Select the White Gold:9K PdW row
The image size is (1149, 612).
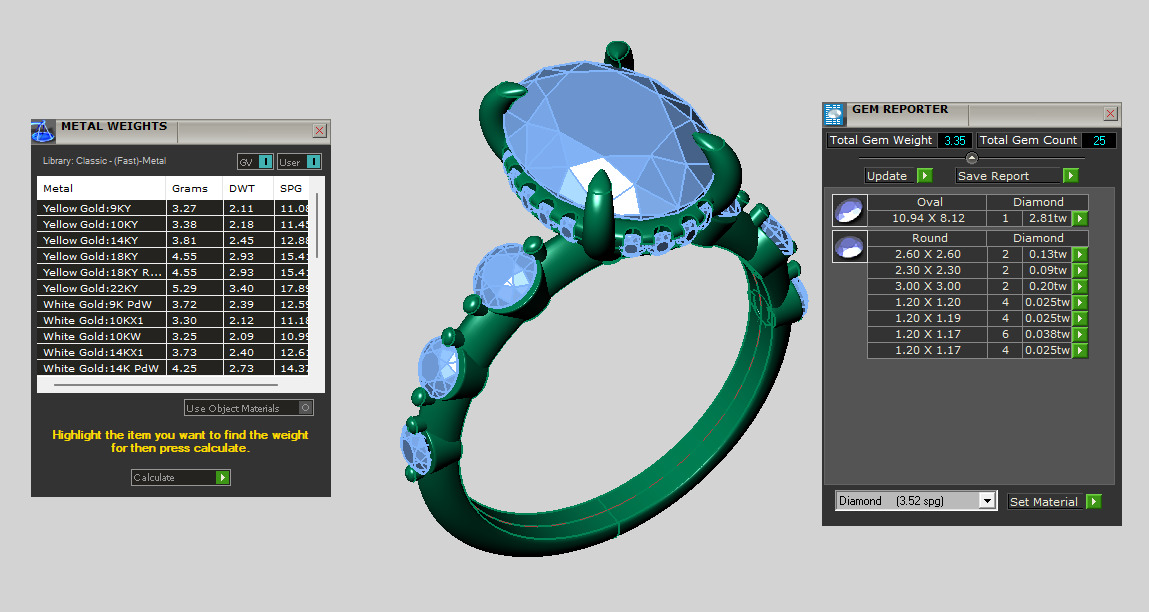point(173,304)
